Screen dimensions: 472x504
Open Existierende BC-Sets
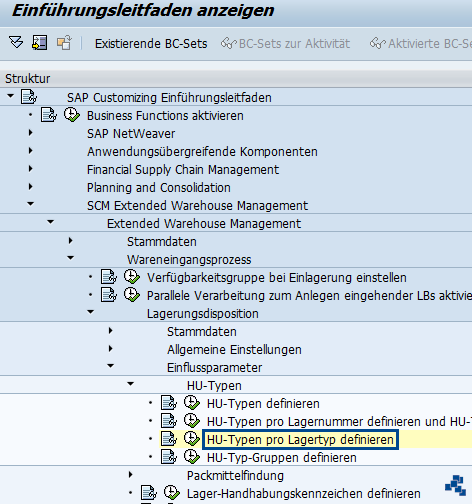point(151,44)
